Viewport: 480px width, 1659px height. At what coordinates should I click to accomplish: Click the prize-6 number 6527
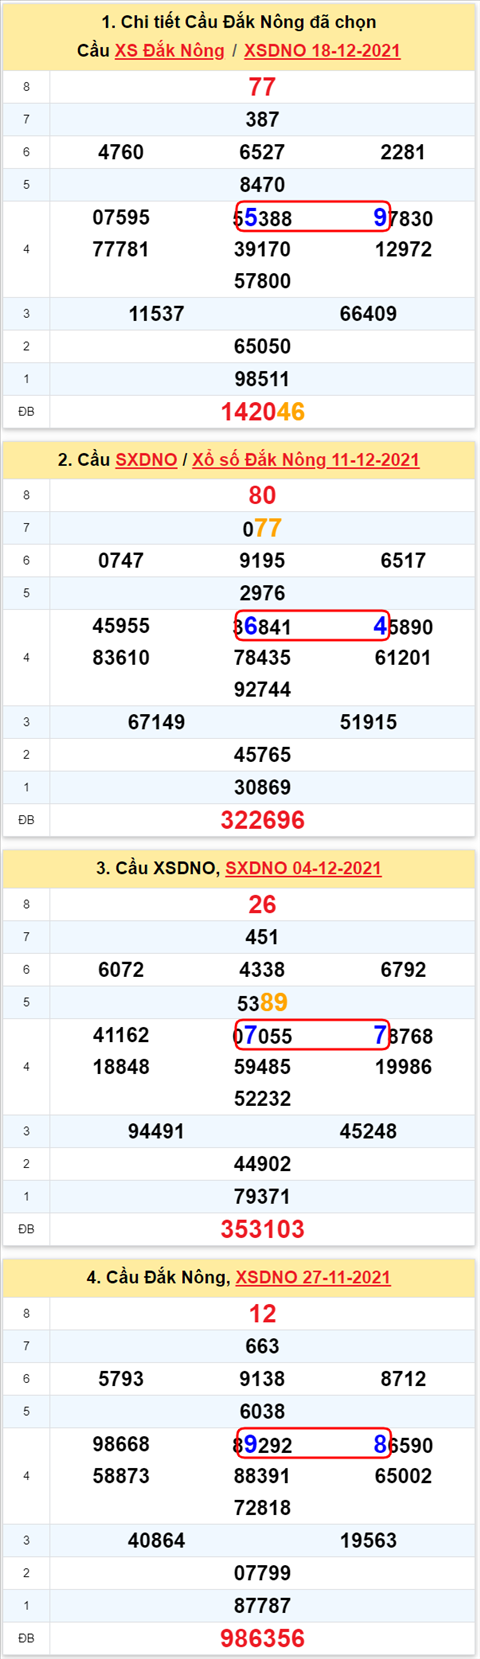[x=262, y=152]
